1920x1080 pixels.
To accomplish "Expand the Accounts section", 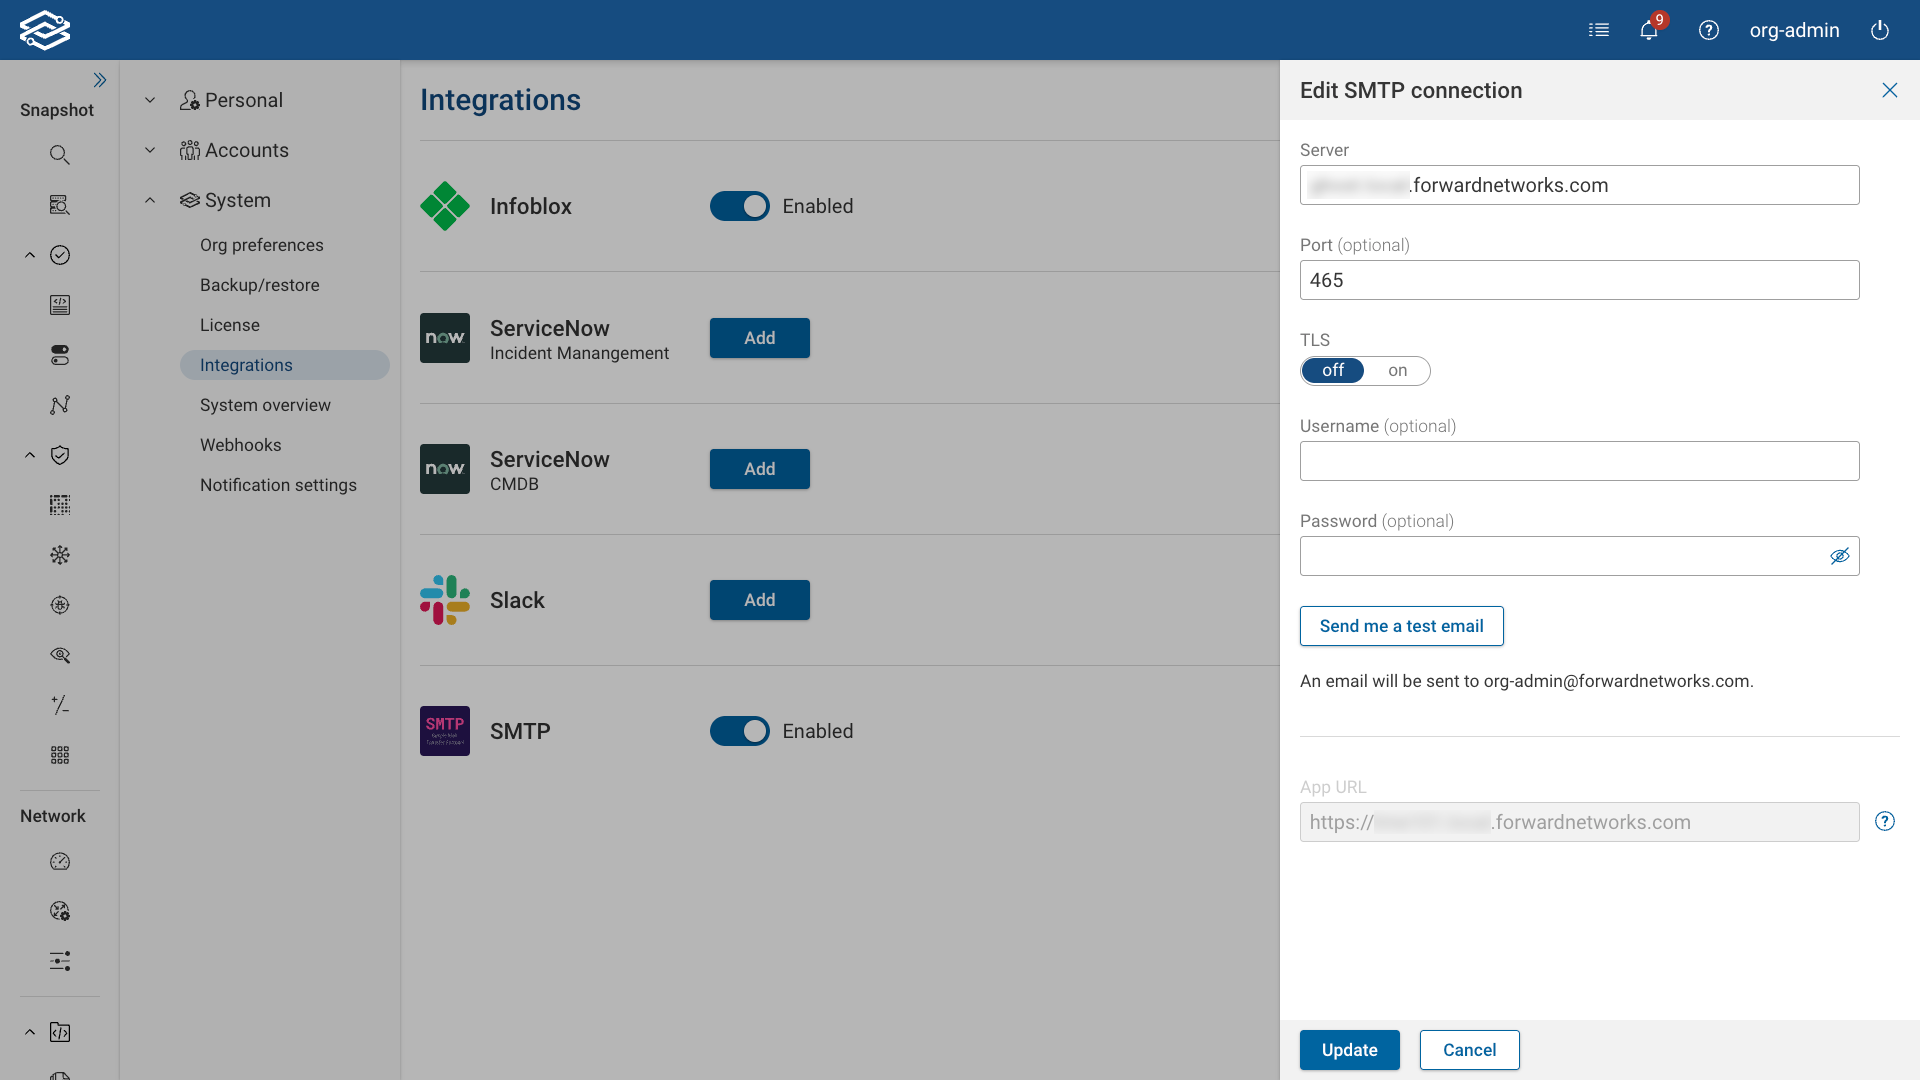I will click(x=150, y=150).
